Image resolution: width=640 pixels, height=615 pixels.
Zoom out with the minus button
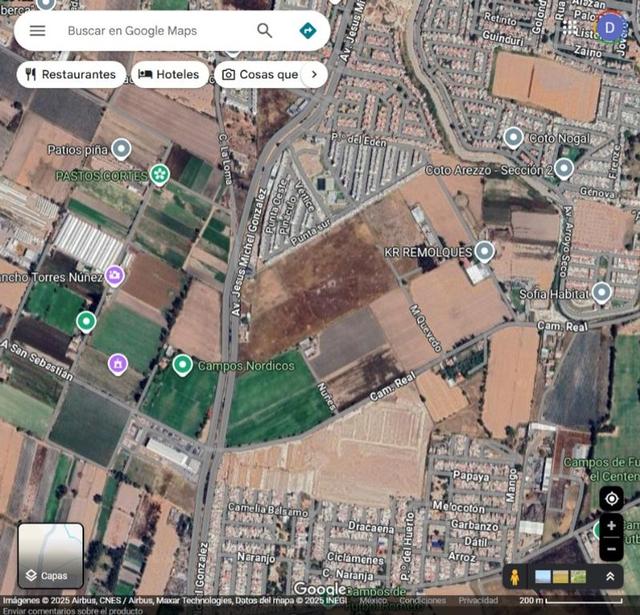[x=611, y=549]
